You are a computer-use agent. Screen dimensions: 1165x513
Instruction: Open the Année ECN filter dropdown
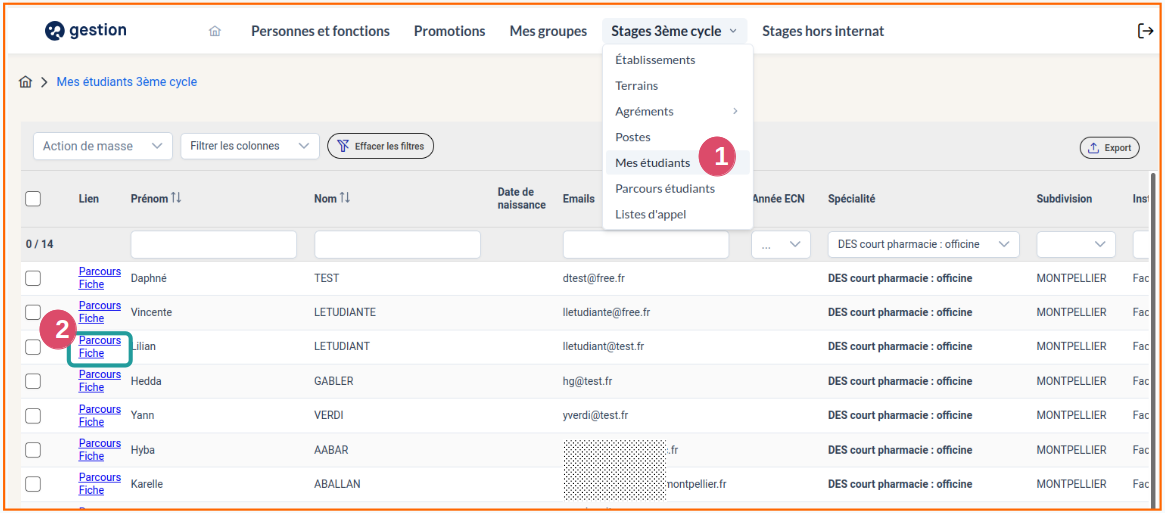(781, 244)
